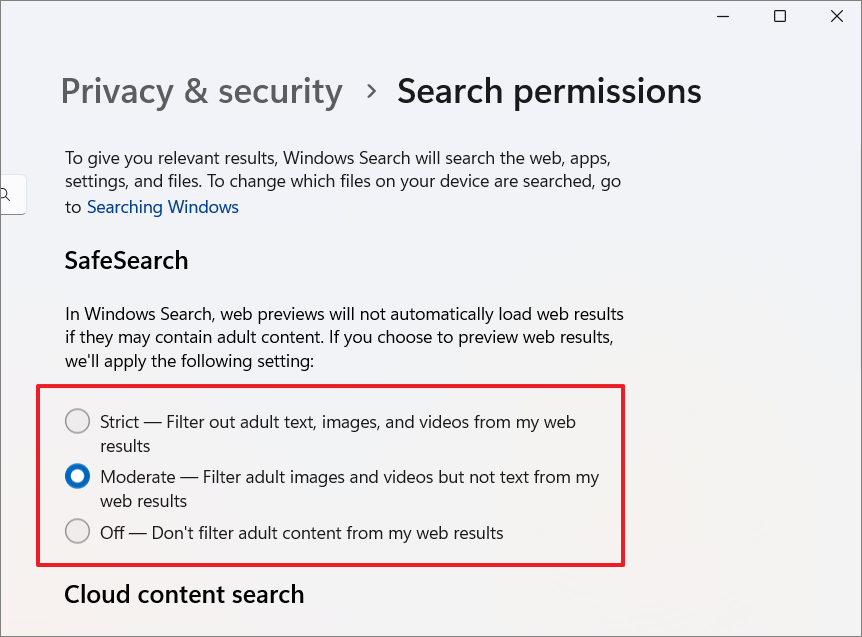The width and height of the screenshot is (862, 637).
Task: Click the minimize window icon
Action: 722,16
